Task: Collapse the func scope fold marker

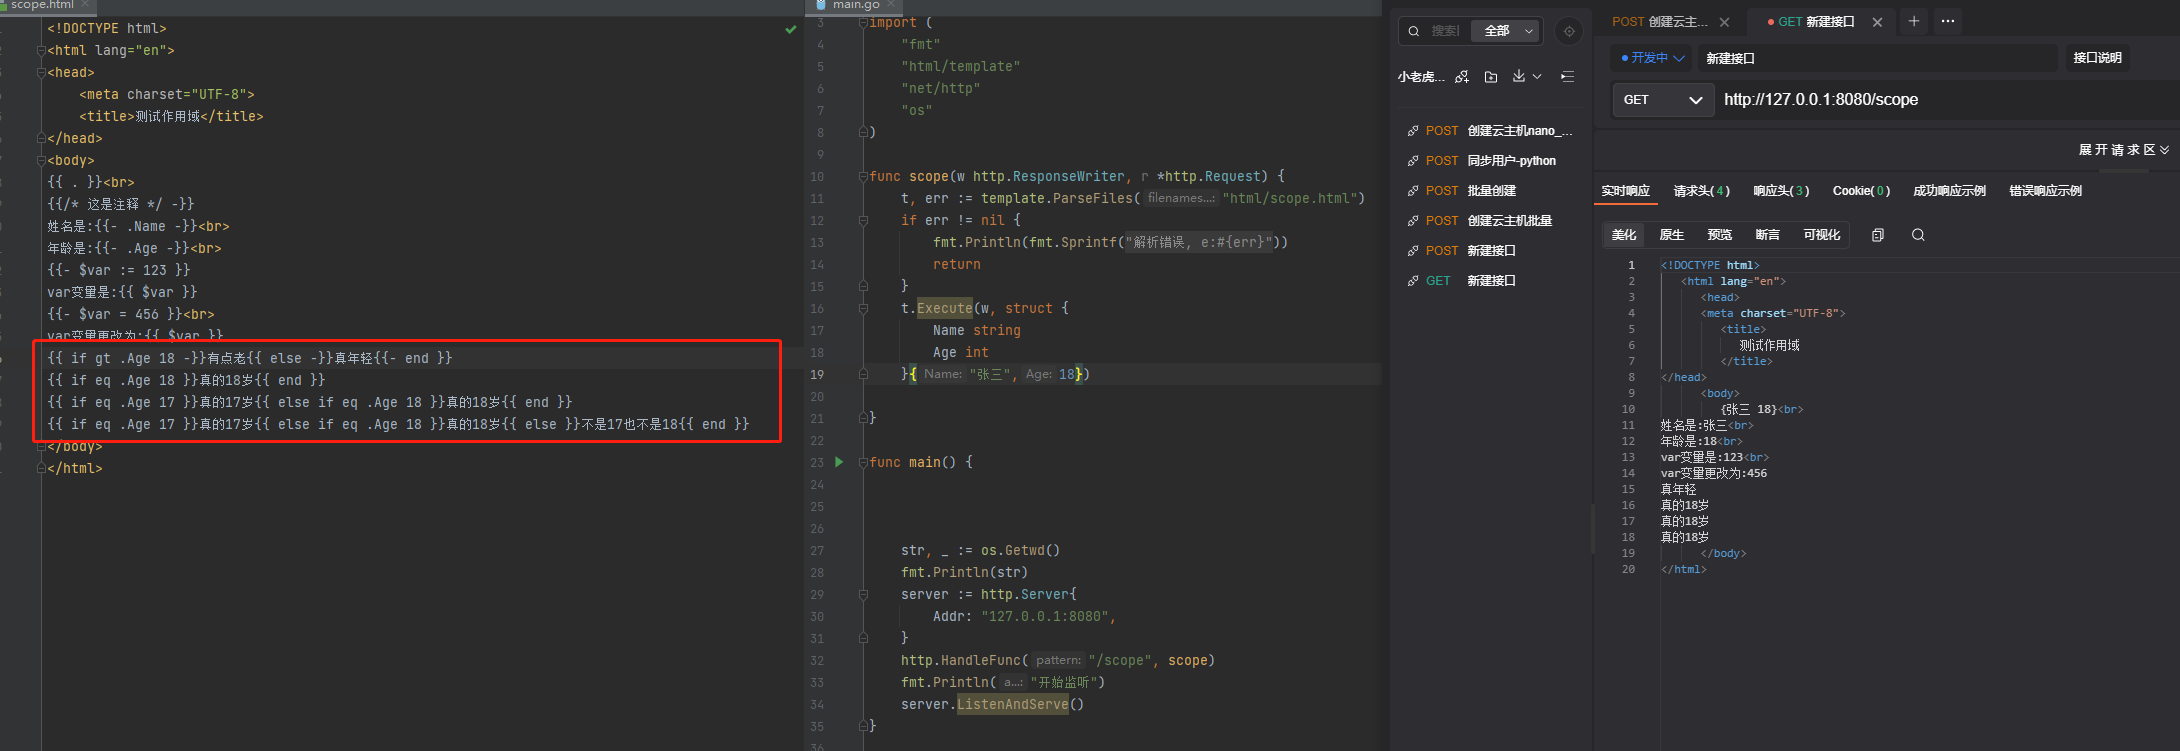Action: tap(863, 176)
